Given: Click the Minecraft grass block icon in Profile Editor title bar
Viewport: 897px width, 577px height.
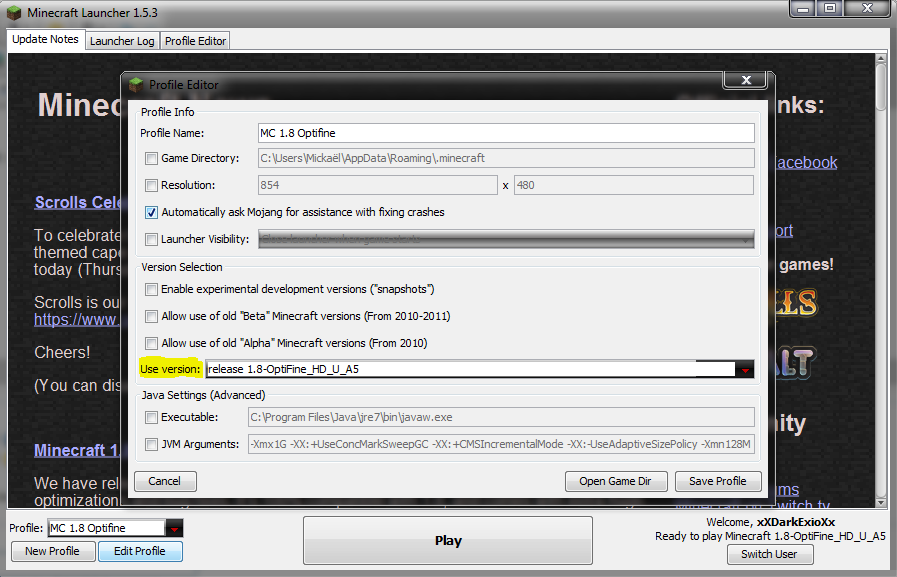Looking at the screenshot, I should (136, 85).
